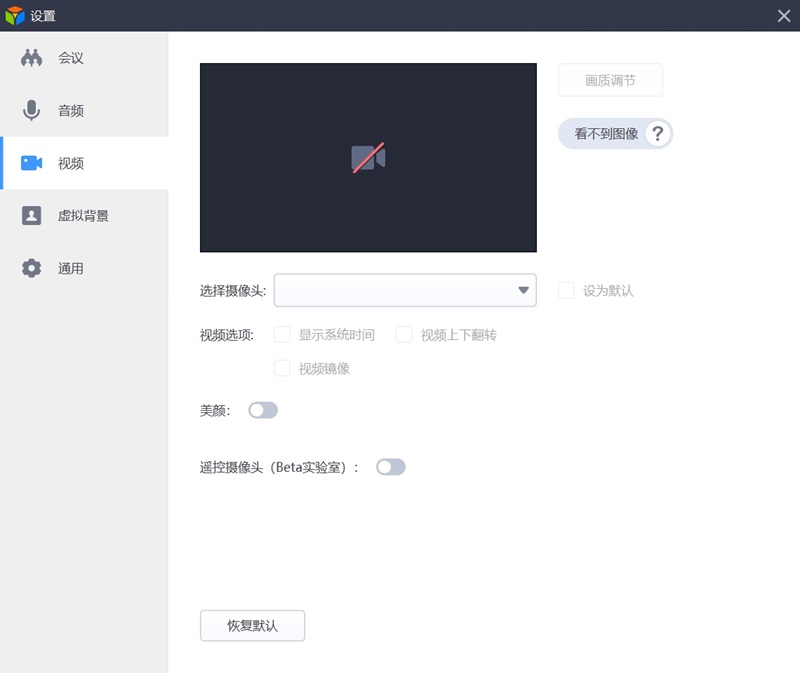Click the microphone icon beside 音频
The image size is (800, 673).
coord(33,110)
